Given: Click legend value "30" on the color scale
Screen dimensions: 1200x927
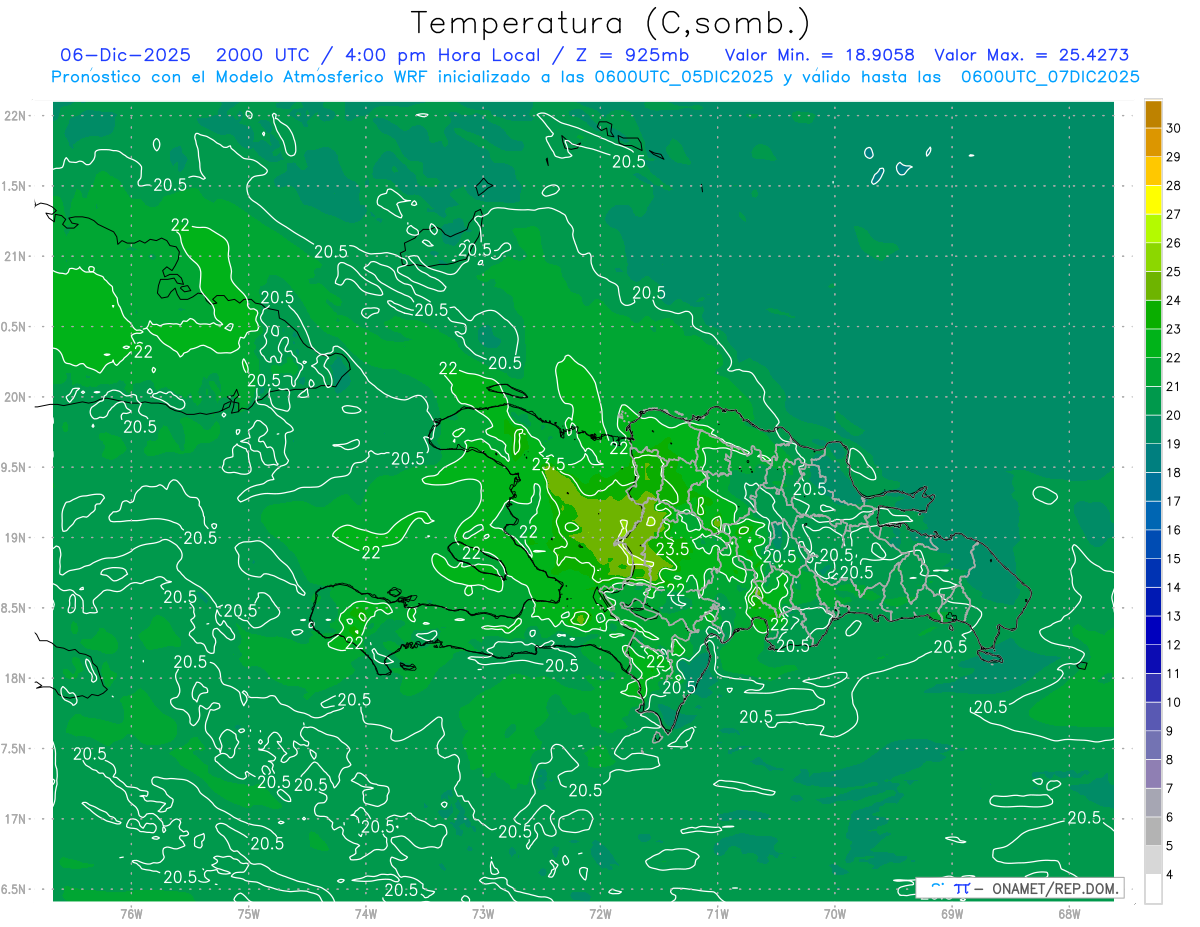Looking at the screenshot, I should tap(1174, 128).
